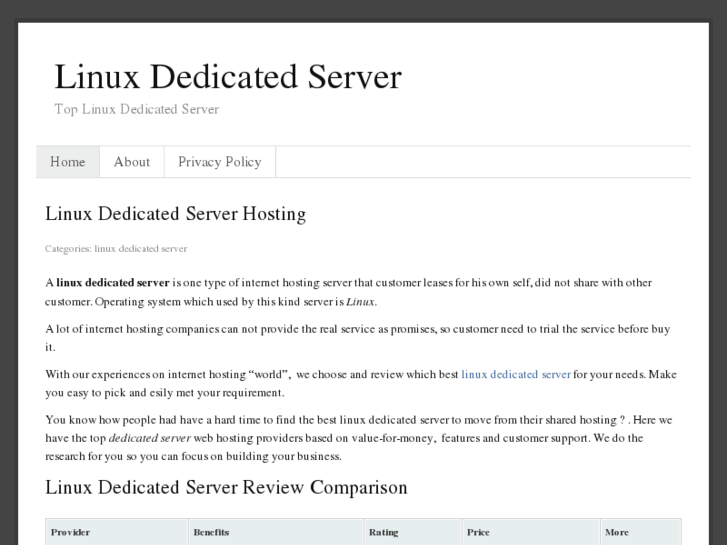Select the Provider column header
727x545 pixels.
point(117,532)
